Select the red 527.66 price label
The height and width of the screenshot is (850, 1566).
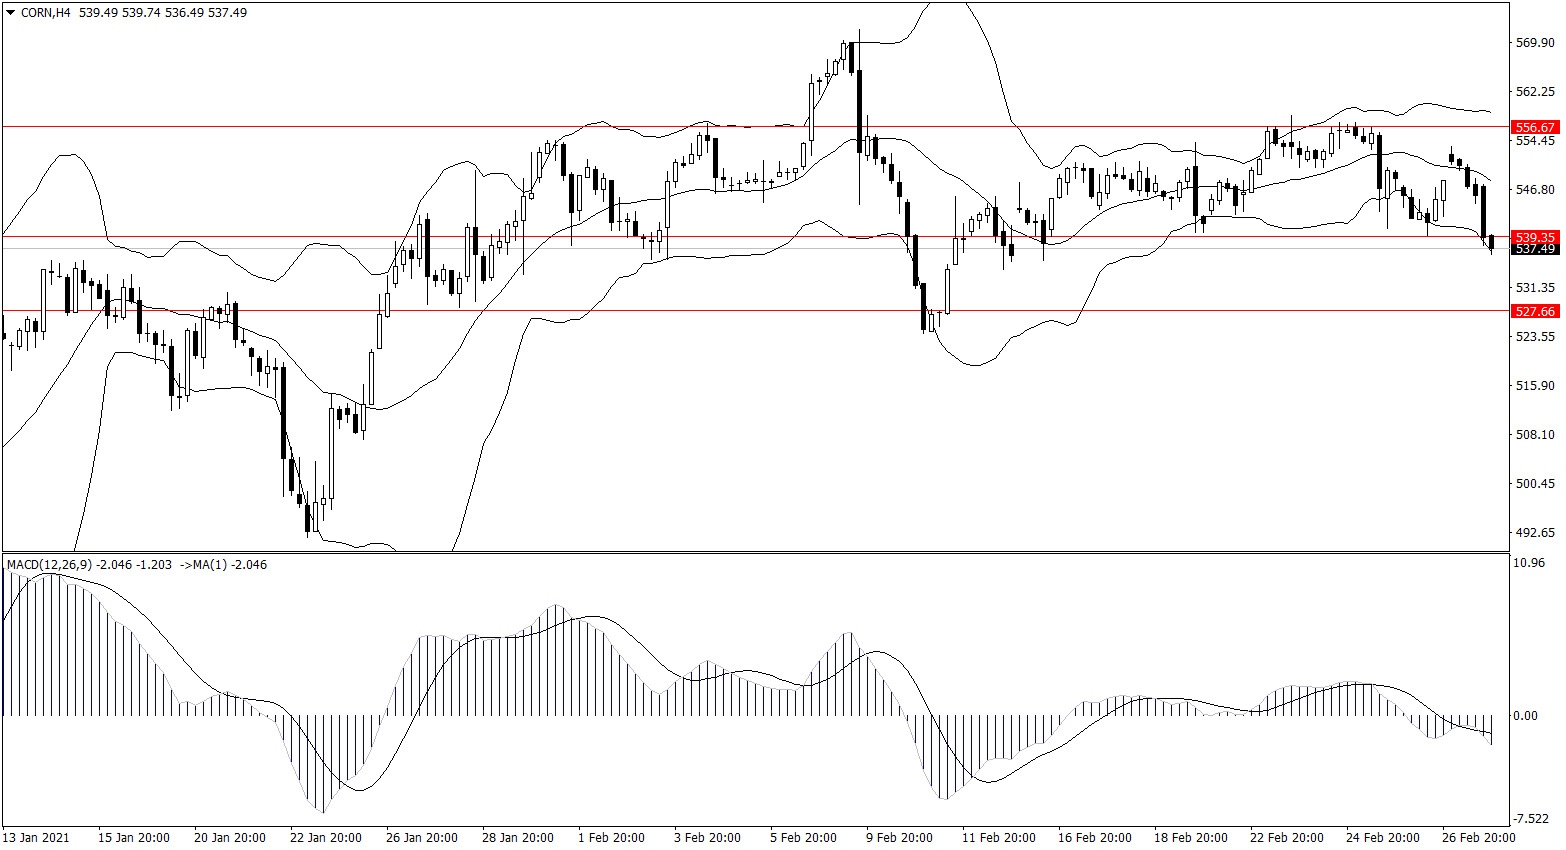tap(1535, 311)
